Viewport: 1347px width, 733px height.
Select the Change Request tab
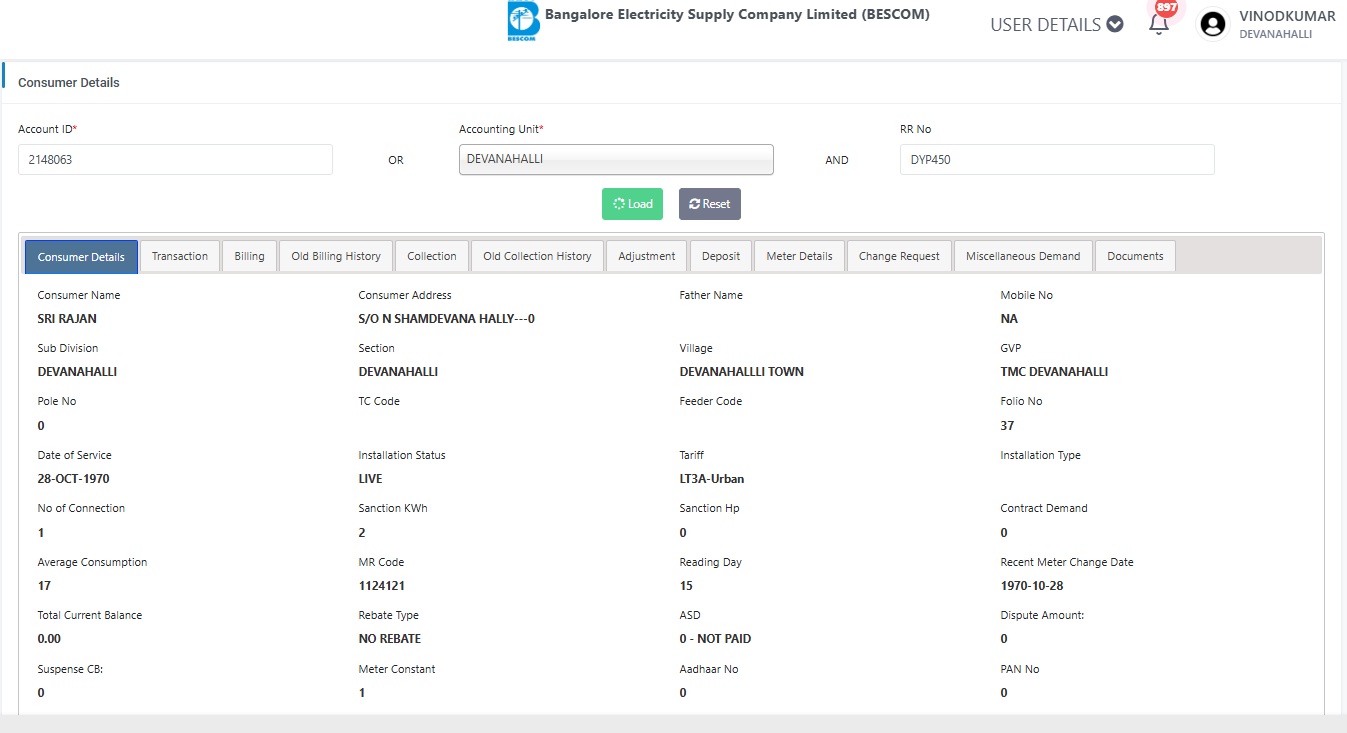click(899, 256)
